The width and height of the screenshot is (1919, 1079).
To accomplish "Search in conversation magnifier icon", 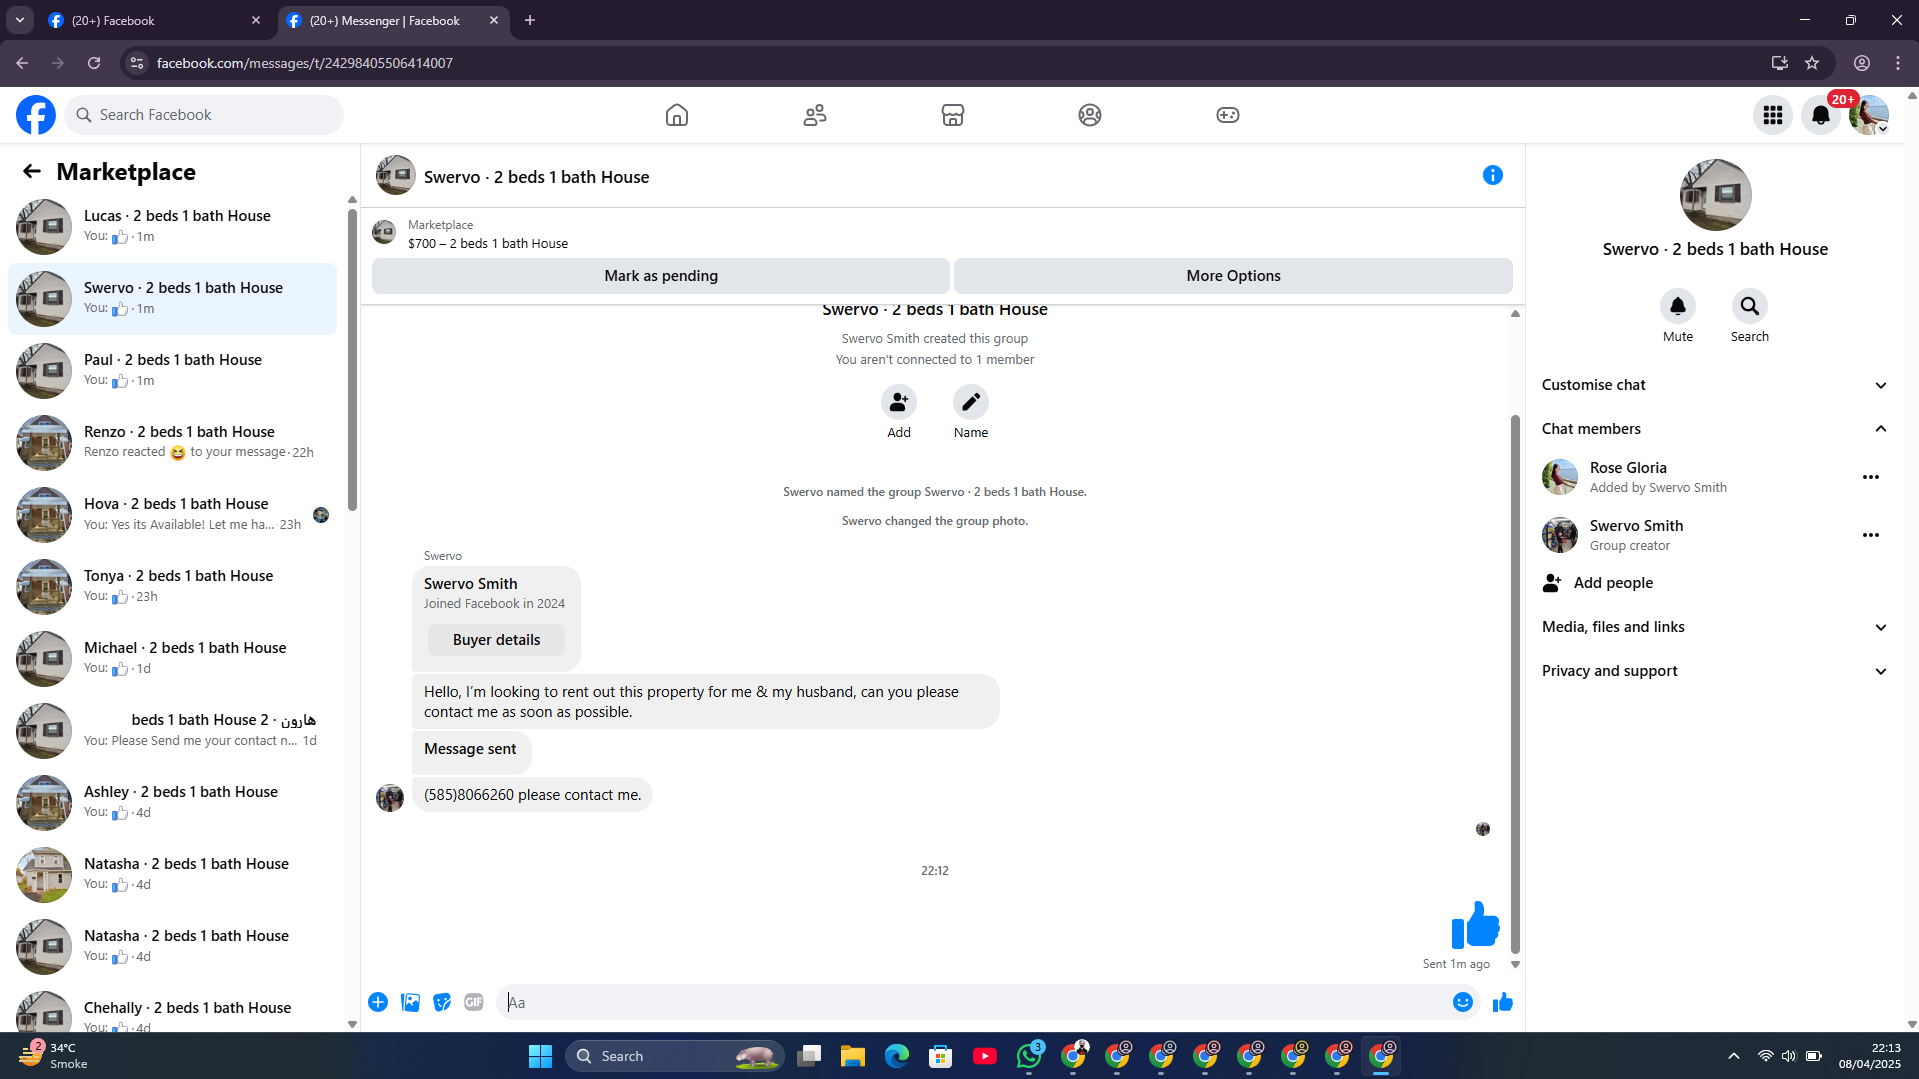I will tap(1750, 306).
